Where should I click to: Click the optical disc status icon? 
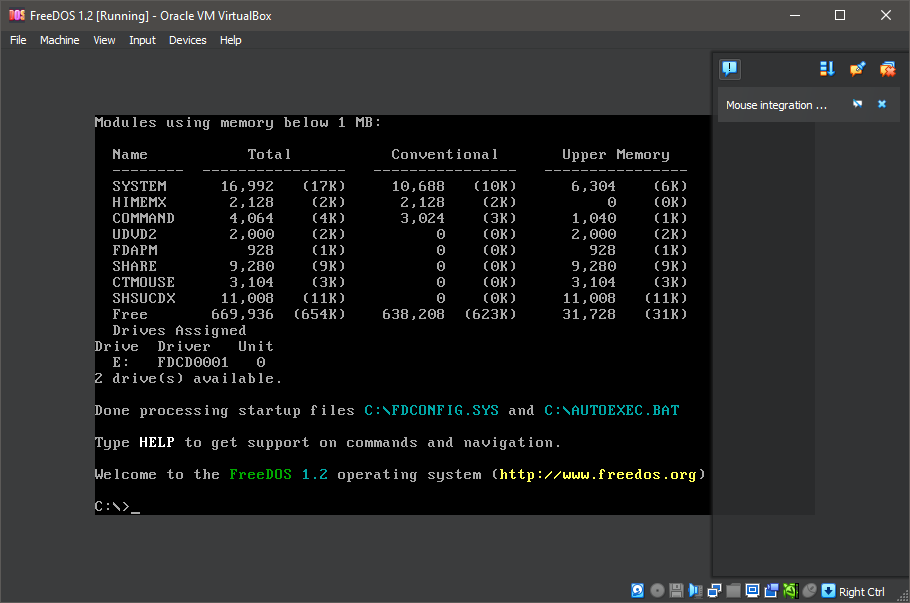(x=657, y=591)
